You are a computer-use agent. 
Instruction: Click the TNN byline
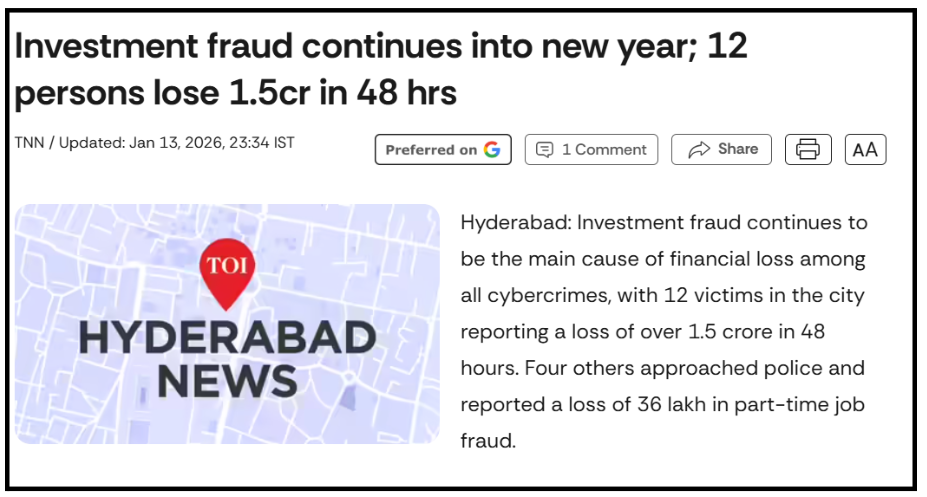(x=31, y=142)
